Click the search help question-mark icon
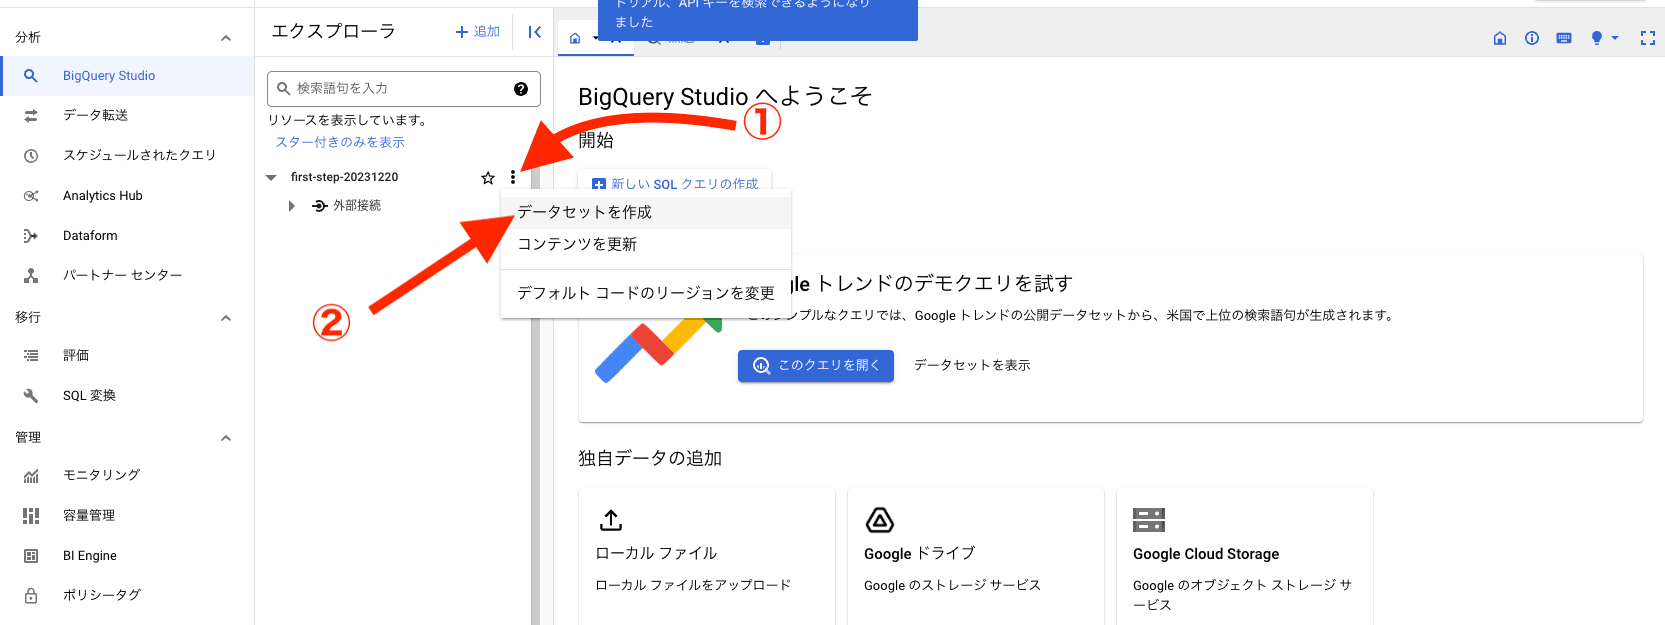The width and height of the screenshot is (1665, 625). 521,89
